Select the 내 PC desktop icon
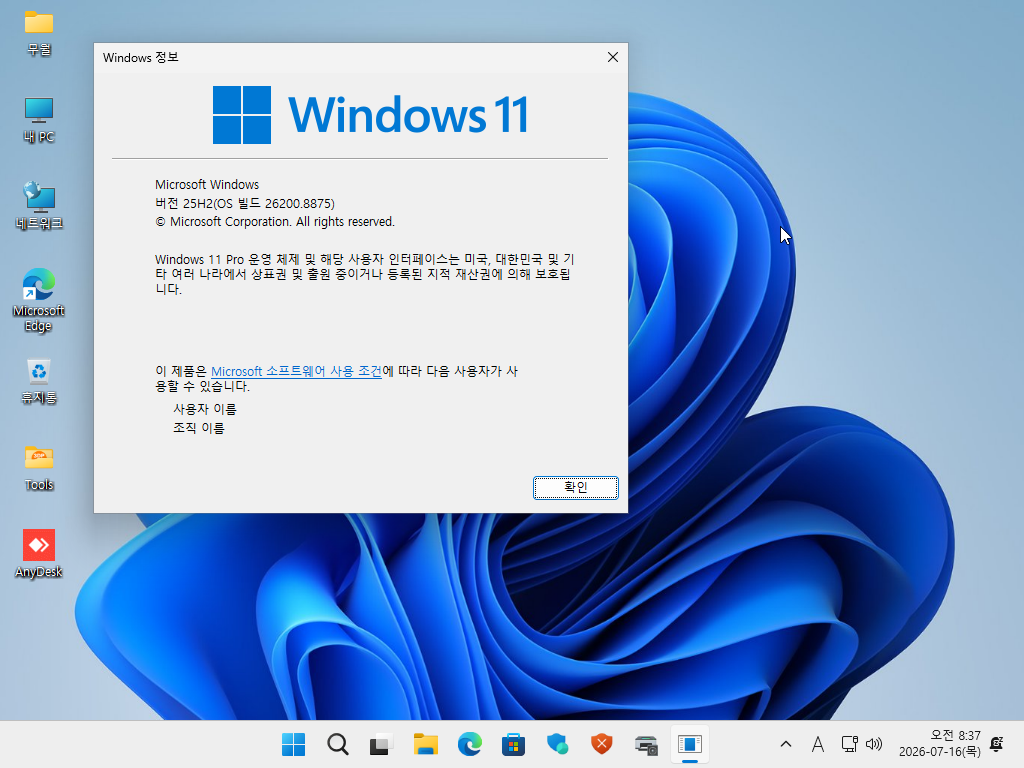This screenshot has width=1024, height=768. click(x=39, y=120)
